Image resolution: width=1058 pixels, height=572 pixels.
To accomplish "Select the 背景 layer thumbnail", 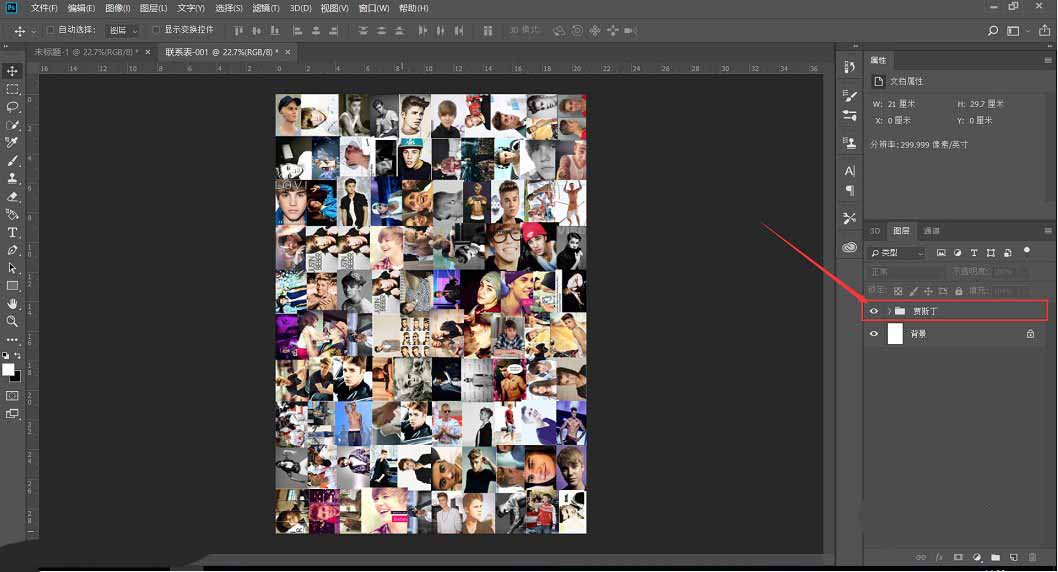I will pyautogui.click(x=895, y=334).
